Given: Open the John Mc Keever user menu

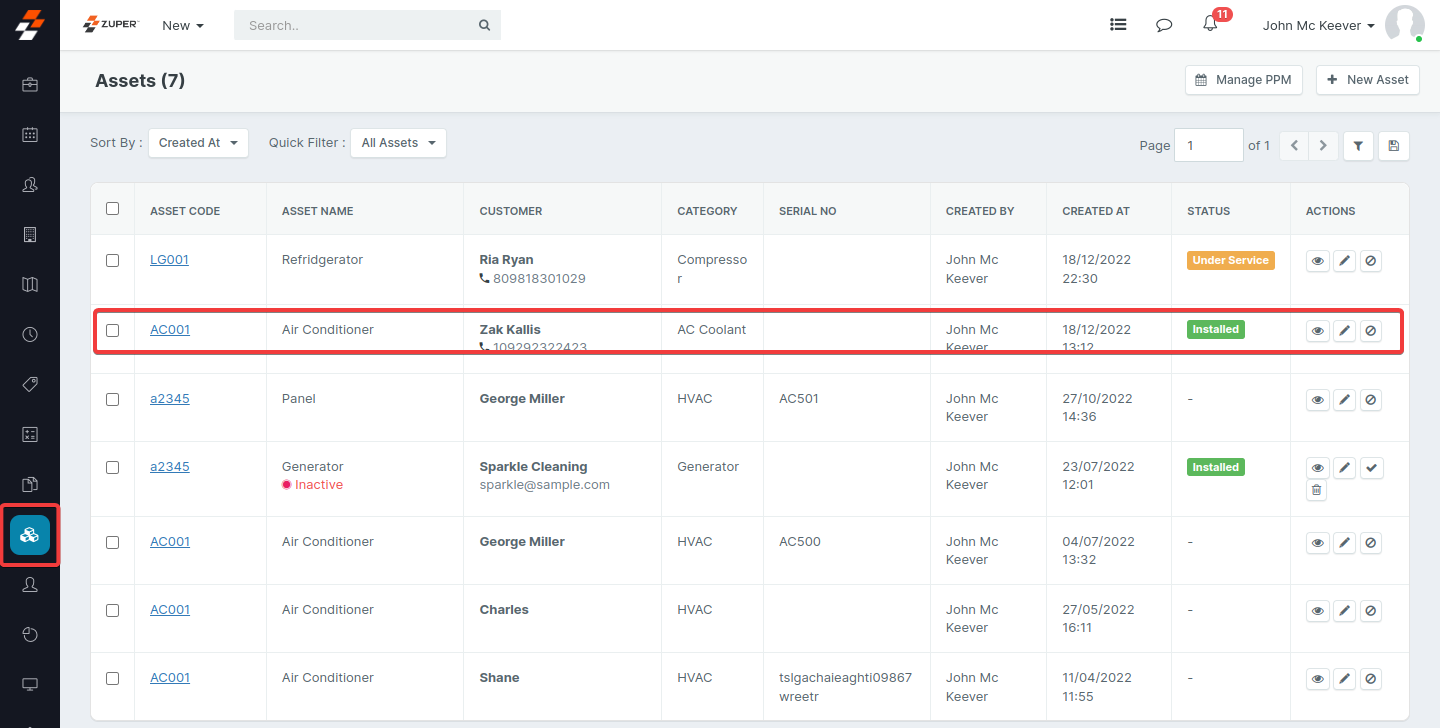Looking at the screenshot, I should (1318, 26).
